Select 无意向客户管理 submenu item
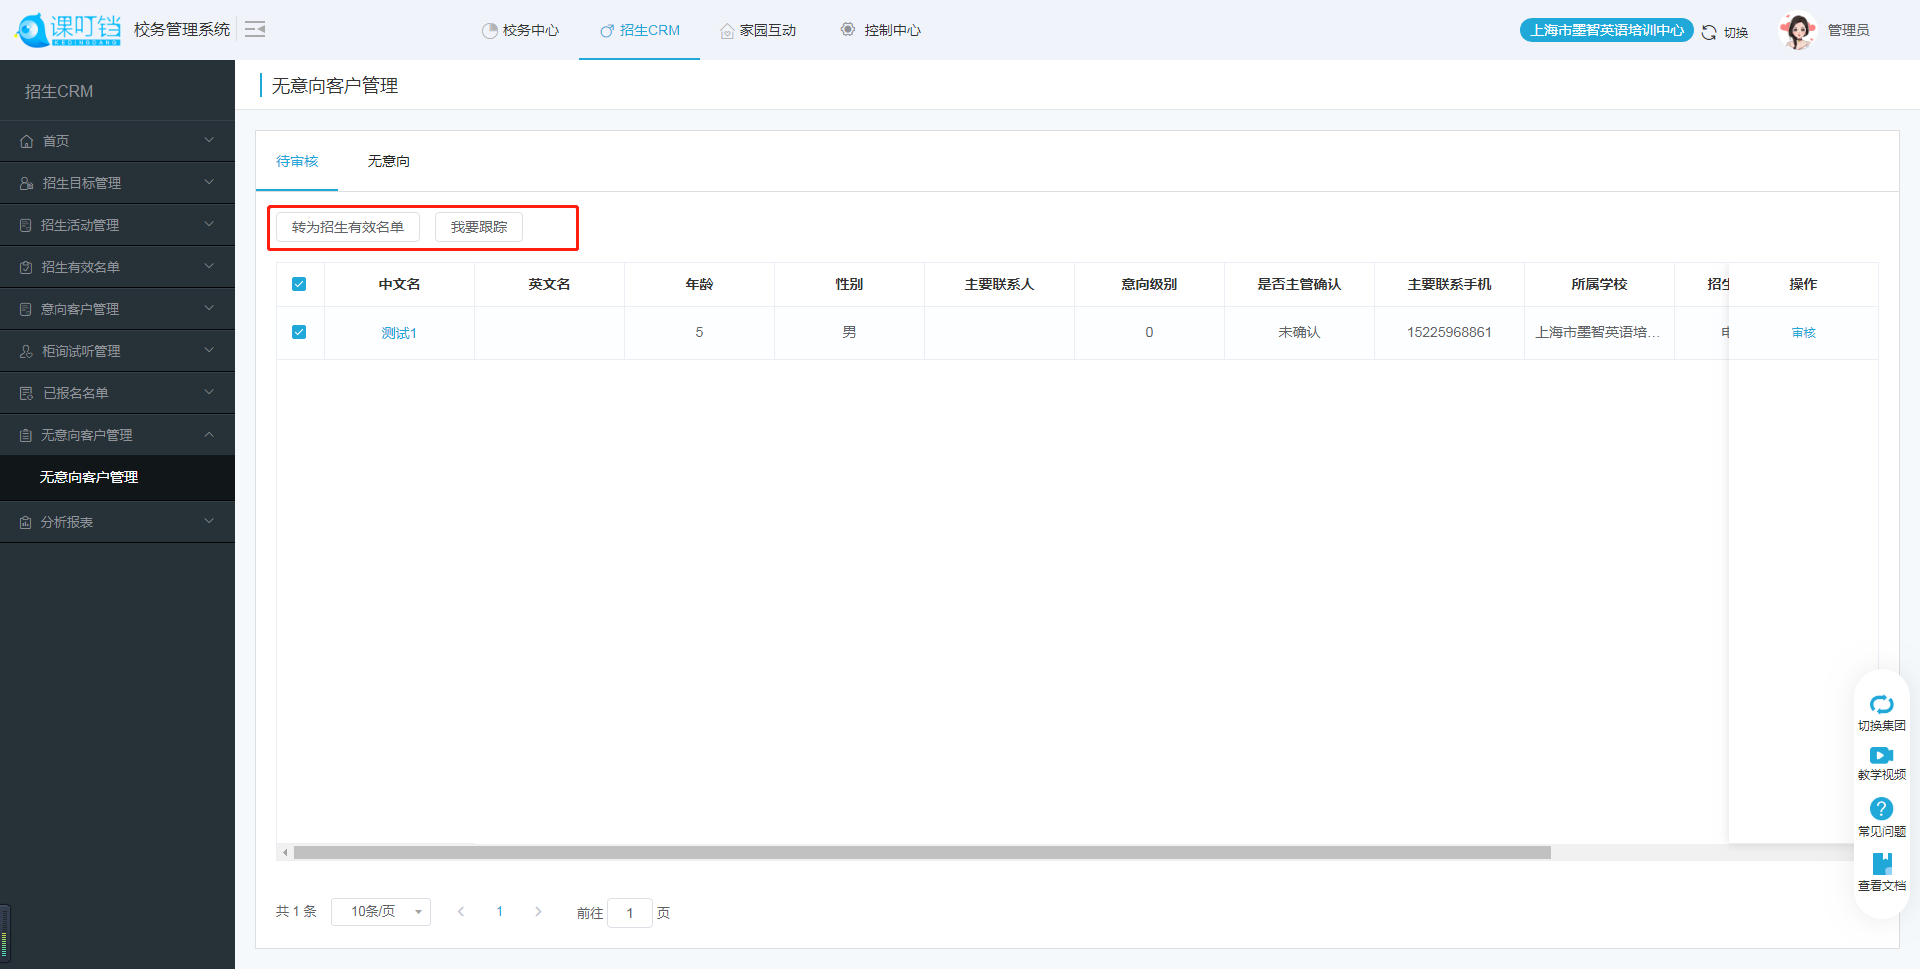The width and height of the screenshot is (1920, 969). [x=117, y=477]
